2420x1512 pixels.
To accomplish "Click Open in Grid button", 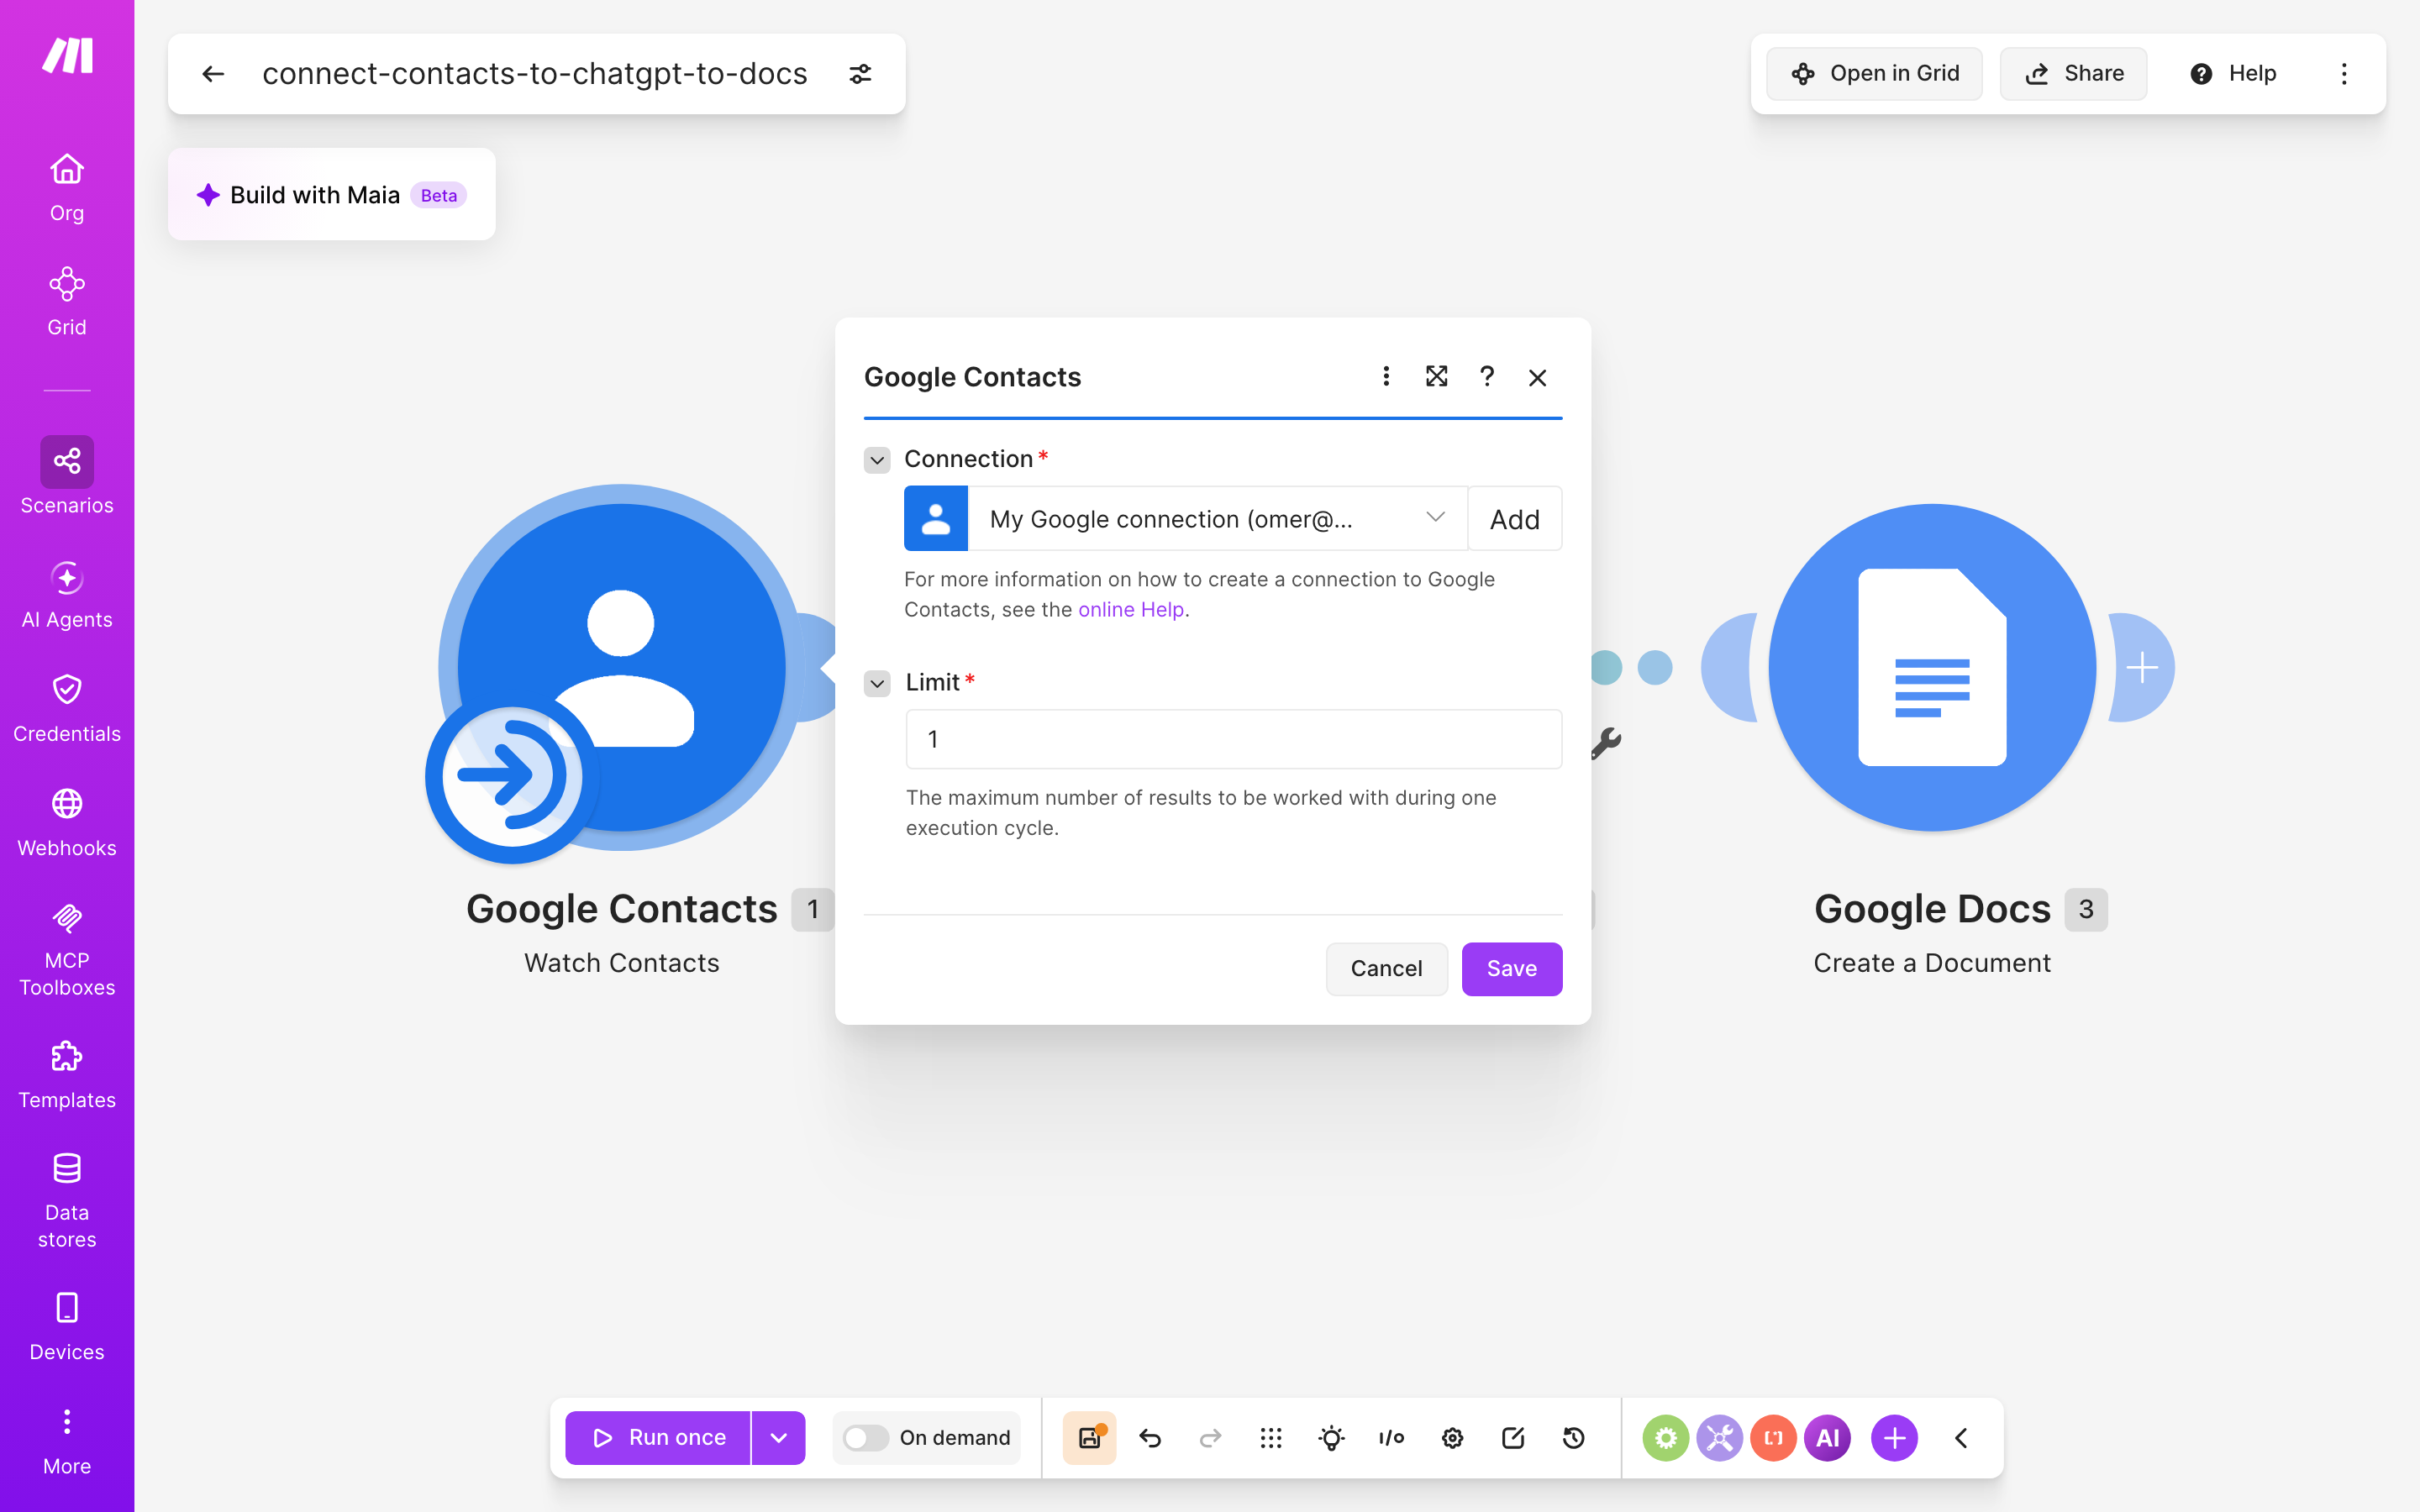I will (1874, 74).
